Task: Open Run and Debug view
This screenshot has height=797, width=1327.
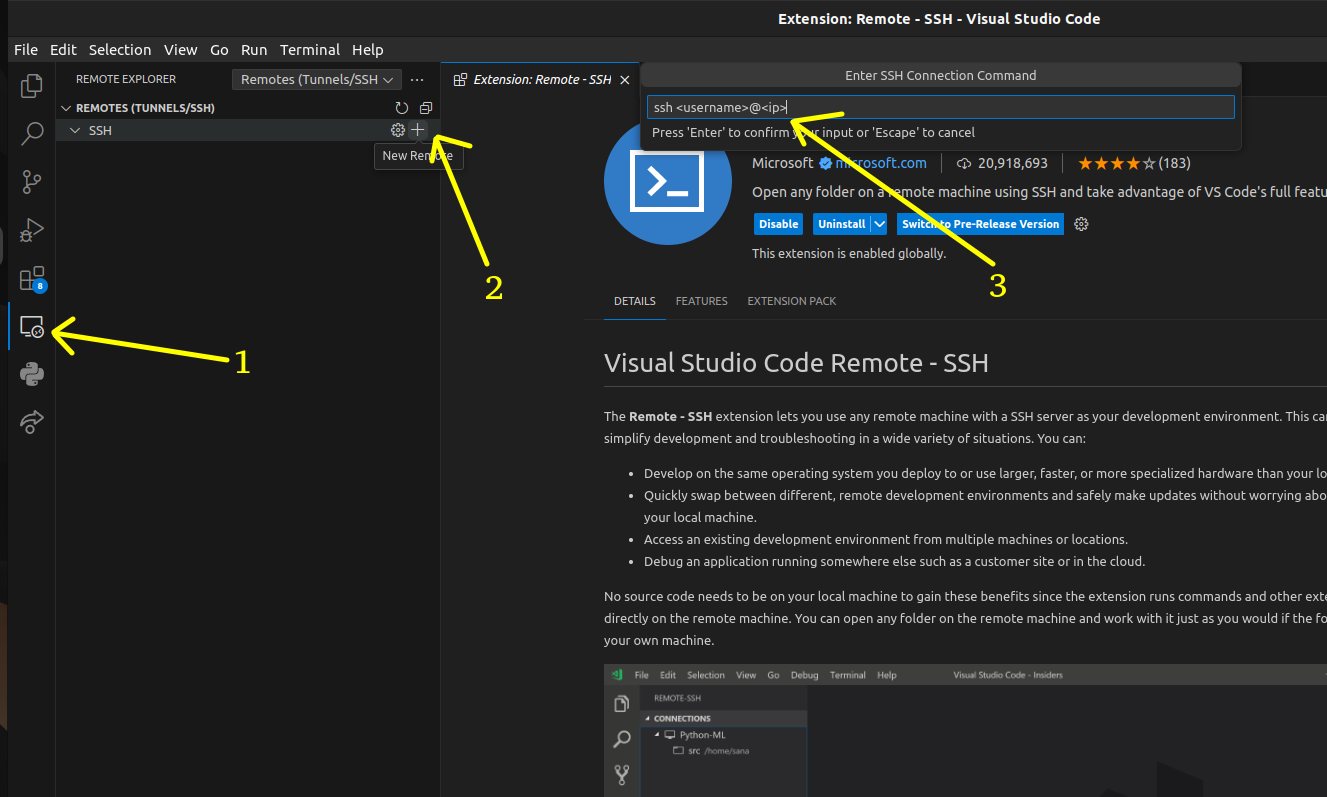Action: pos(32,229)
